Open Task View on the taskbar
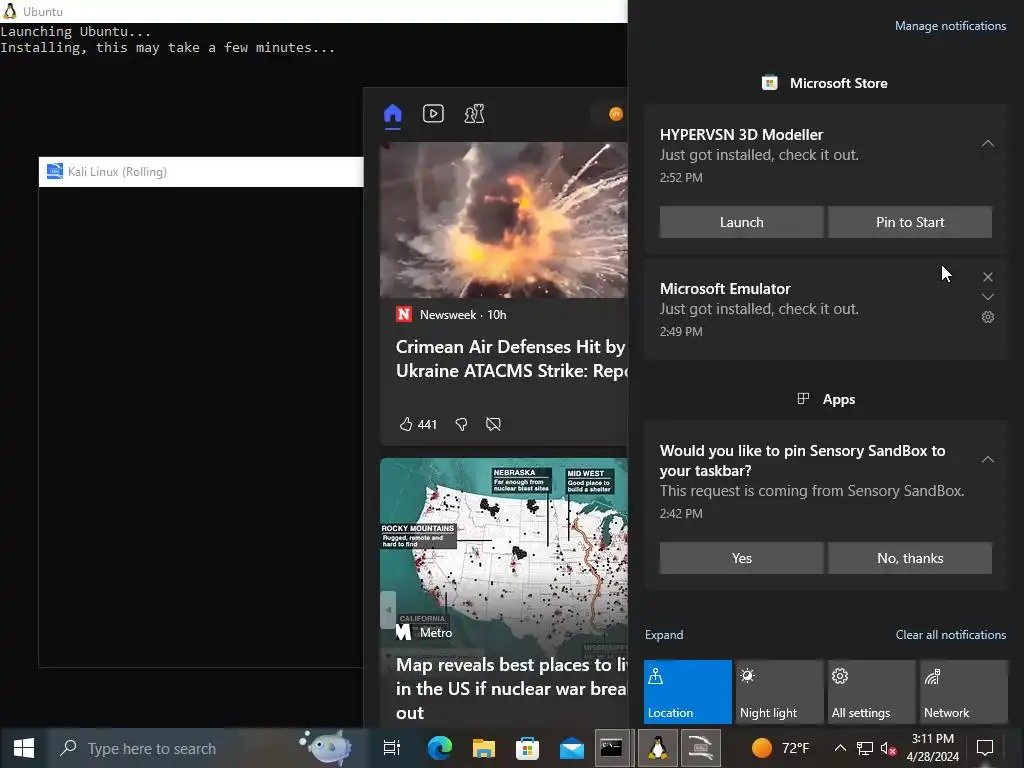Image resolution: width=1024 pixels, height=768 pixels. pos(392,748)
